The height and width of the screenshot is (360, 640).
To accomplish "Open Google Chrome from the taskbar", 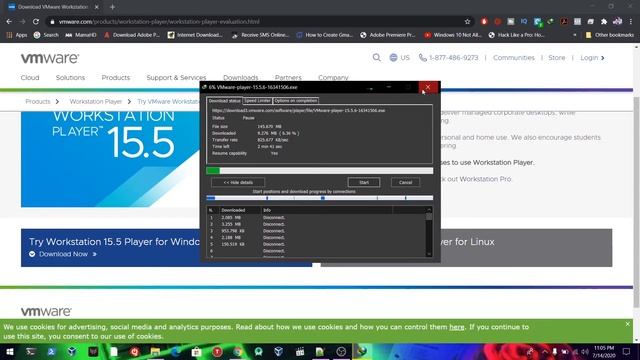I will click(x=238, y=351).
